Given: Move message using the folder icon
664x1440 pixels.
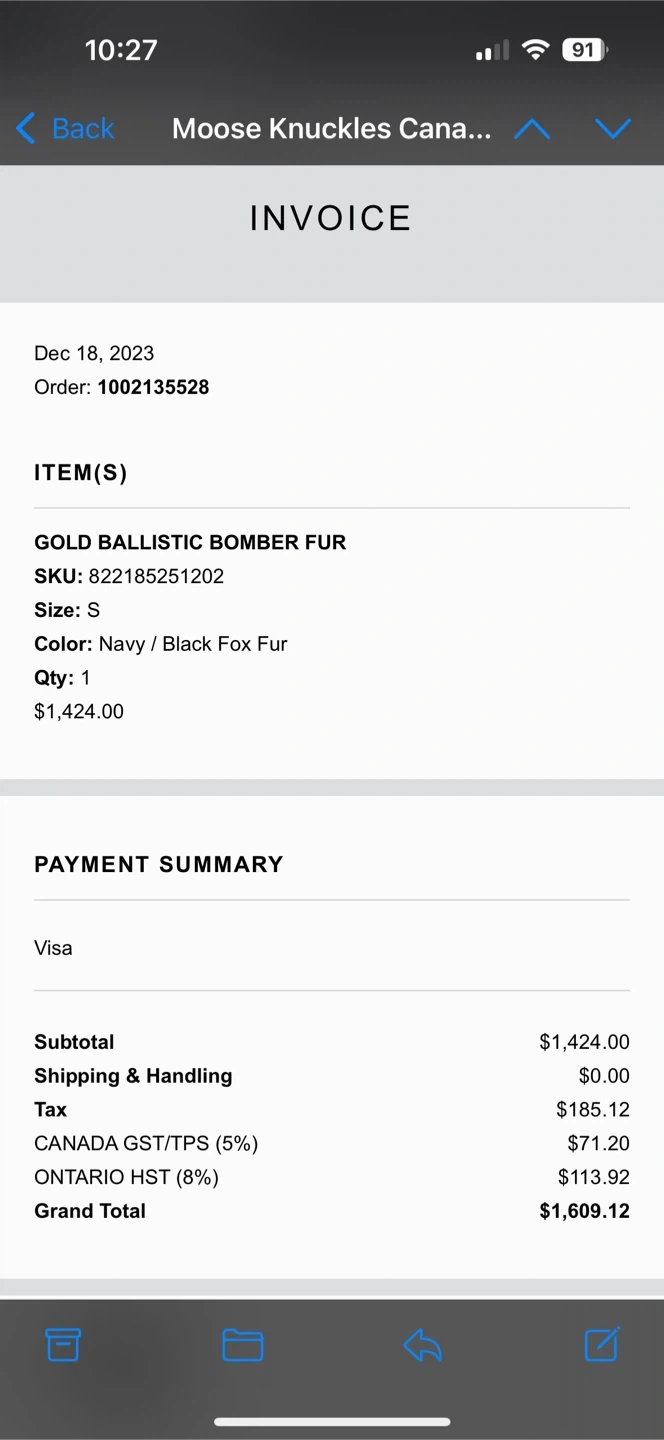Looking at the screenshot, I should pyautogui.click(x=242, y=1345).
